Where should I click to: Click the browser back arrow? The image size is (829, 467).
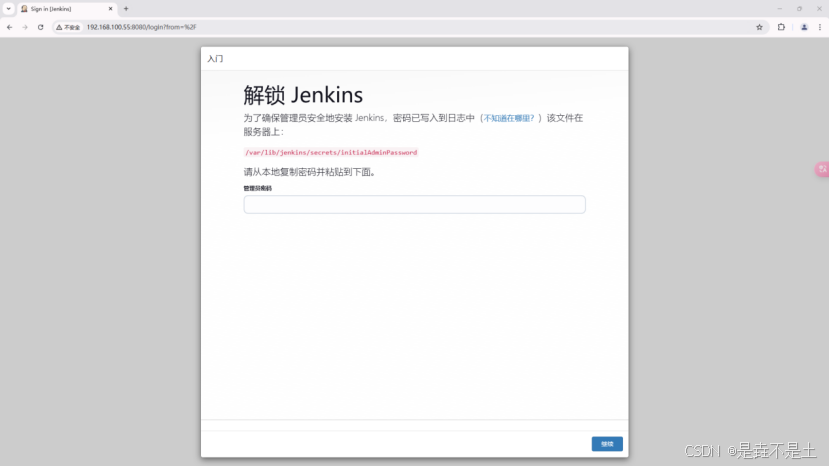[10, 27]
